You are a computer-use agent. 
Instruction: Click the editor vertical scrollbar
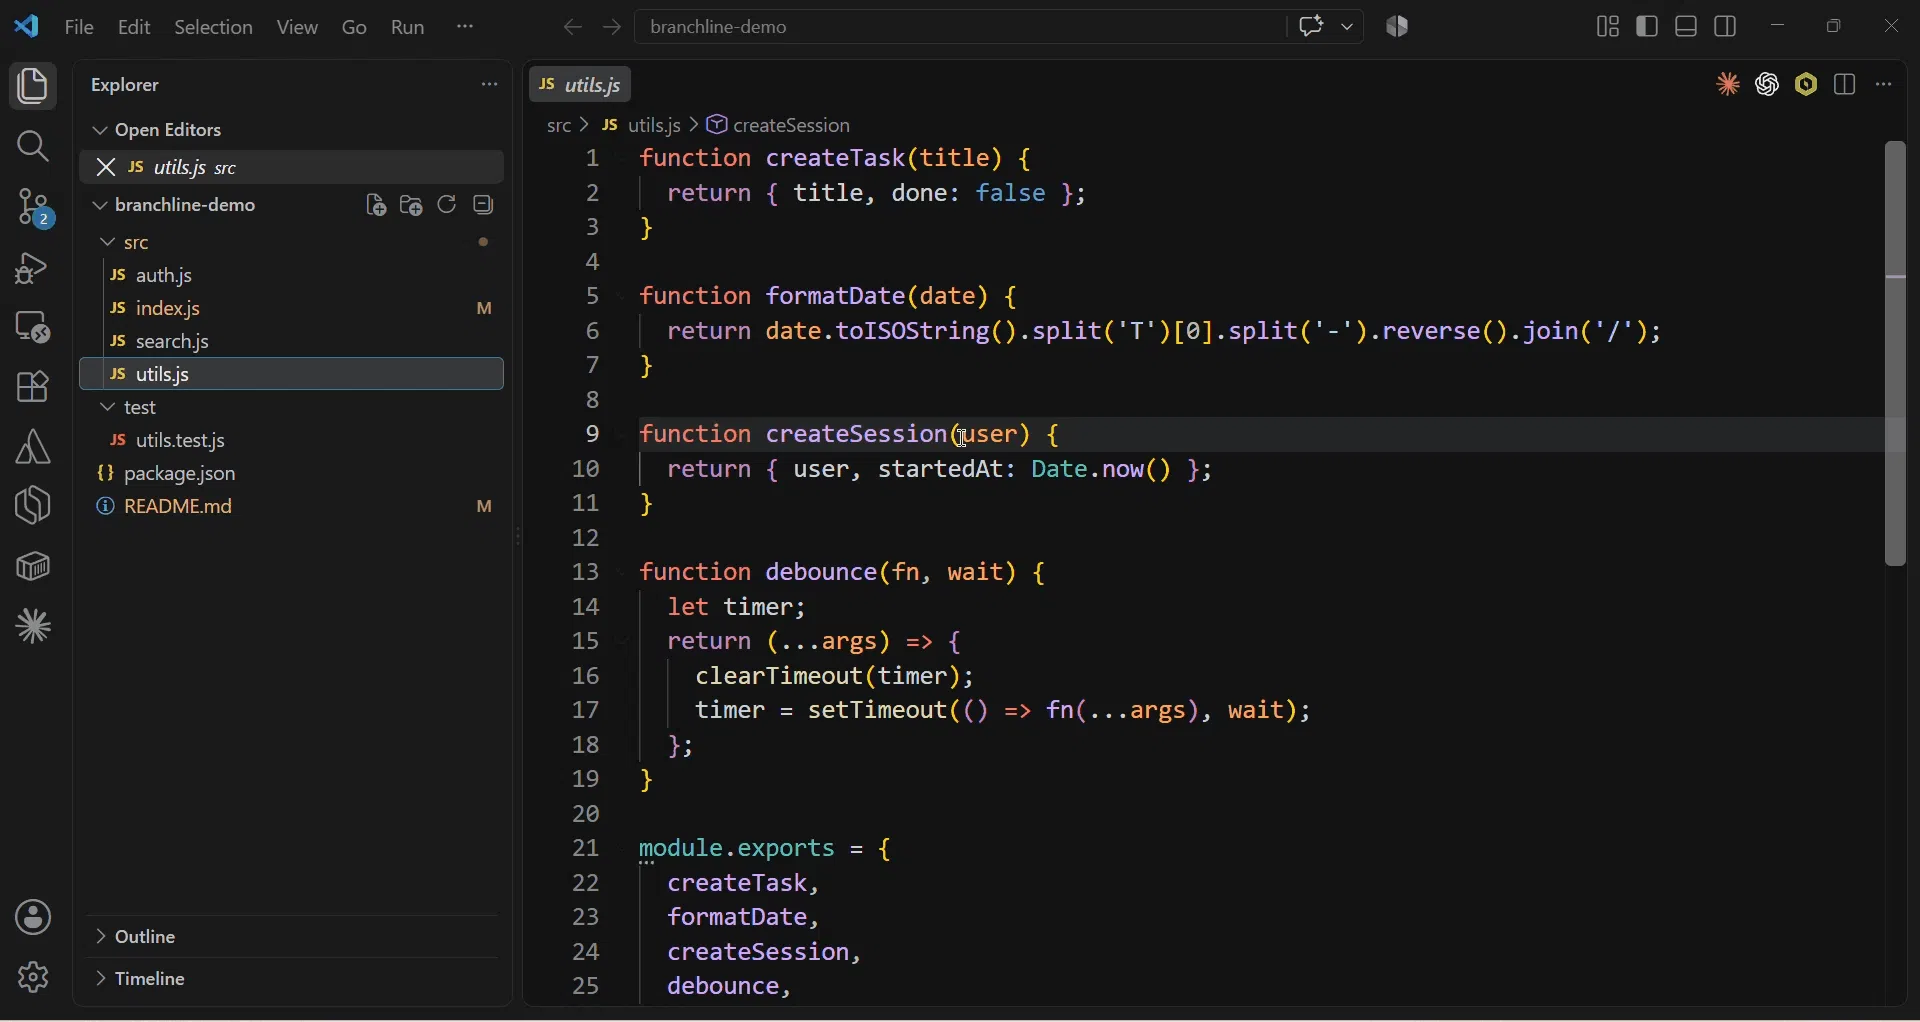coord(1896,355)
